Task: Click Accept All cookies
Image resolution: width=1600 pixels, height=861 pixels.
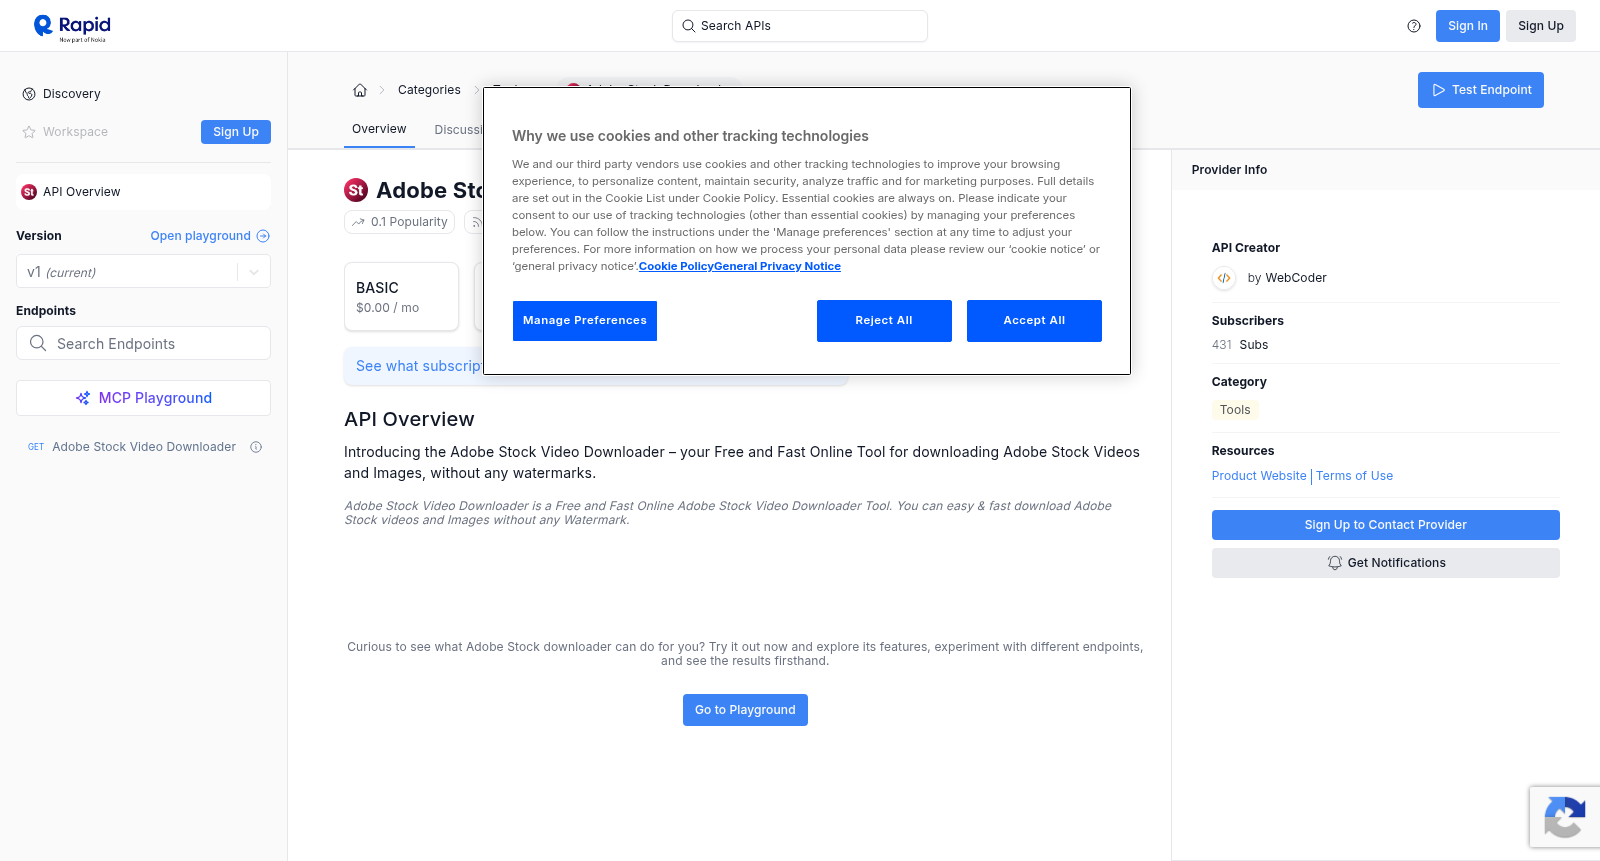Action: [x=1034, y=321]
